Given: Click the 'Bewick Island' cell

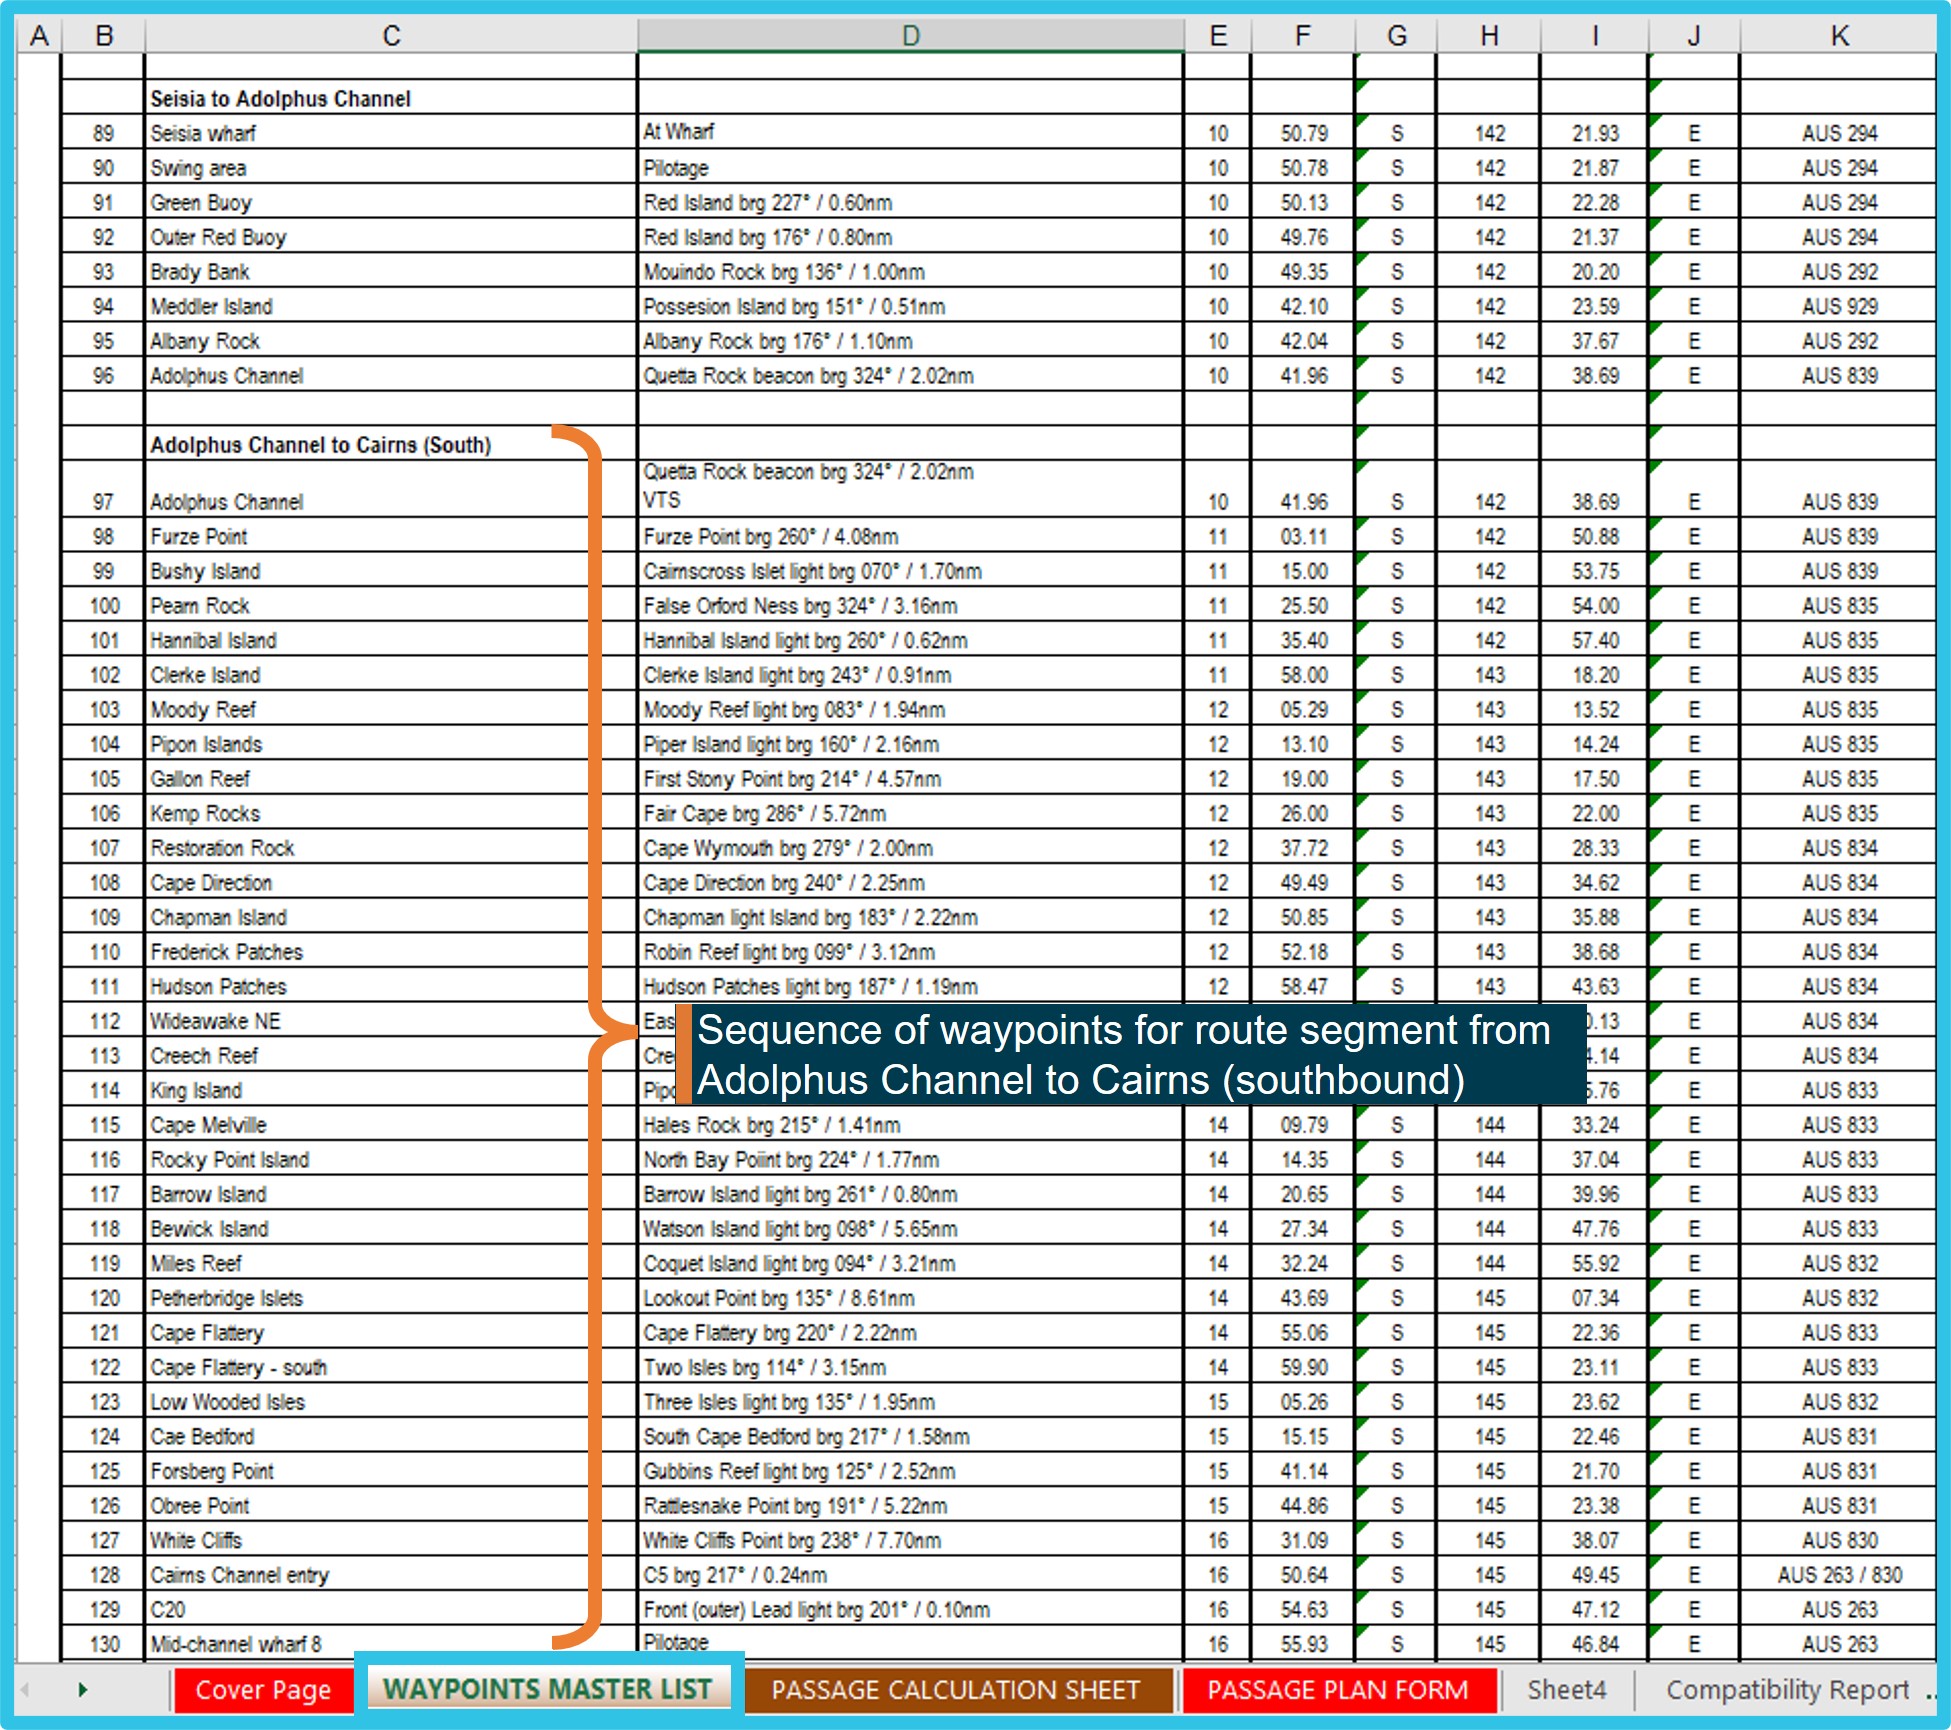Looking at the screenshot, I should 391,1228.
